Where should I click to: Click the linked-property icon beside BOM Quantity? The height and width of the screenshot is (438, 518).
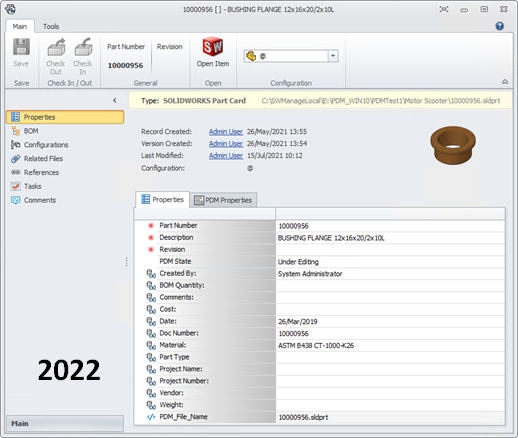(x=151, y=286)
